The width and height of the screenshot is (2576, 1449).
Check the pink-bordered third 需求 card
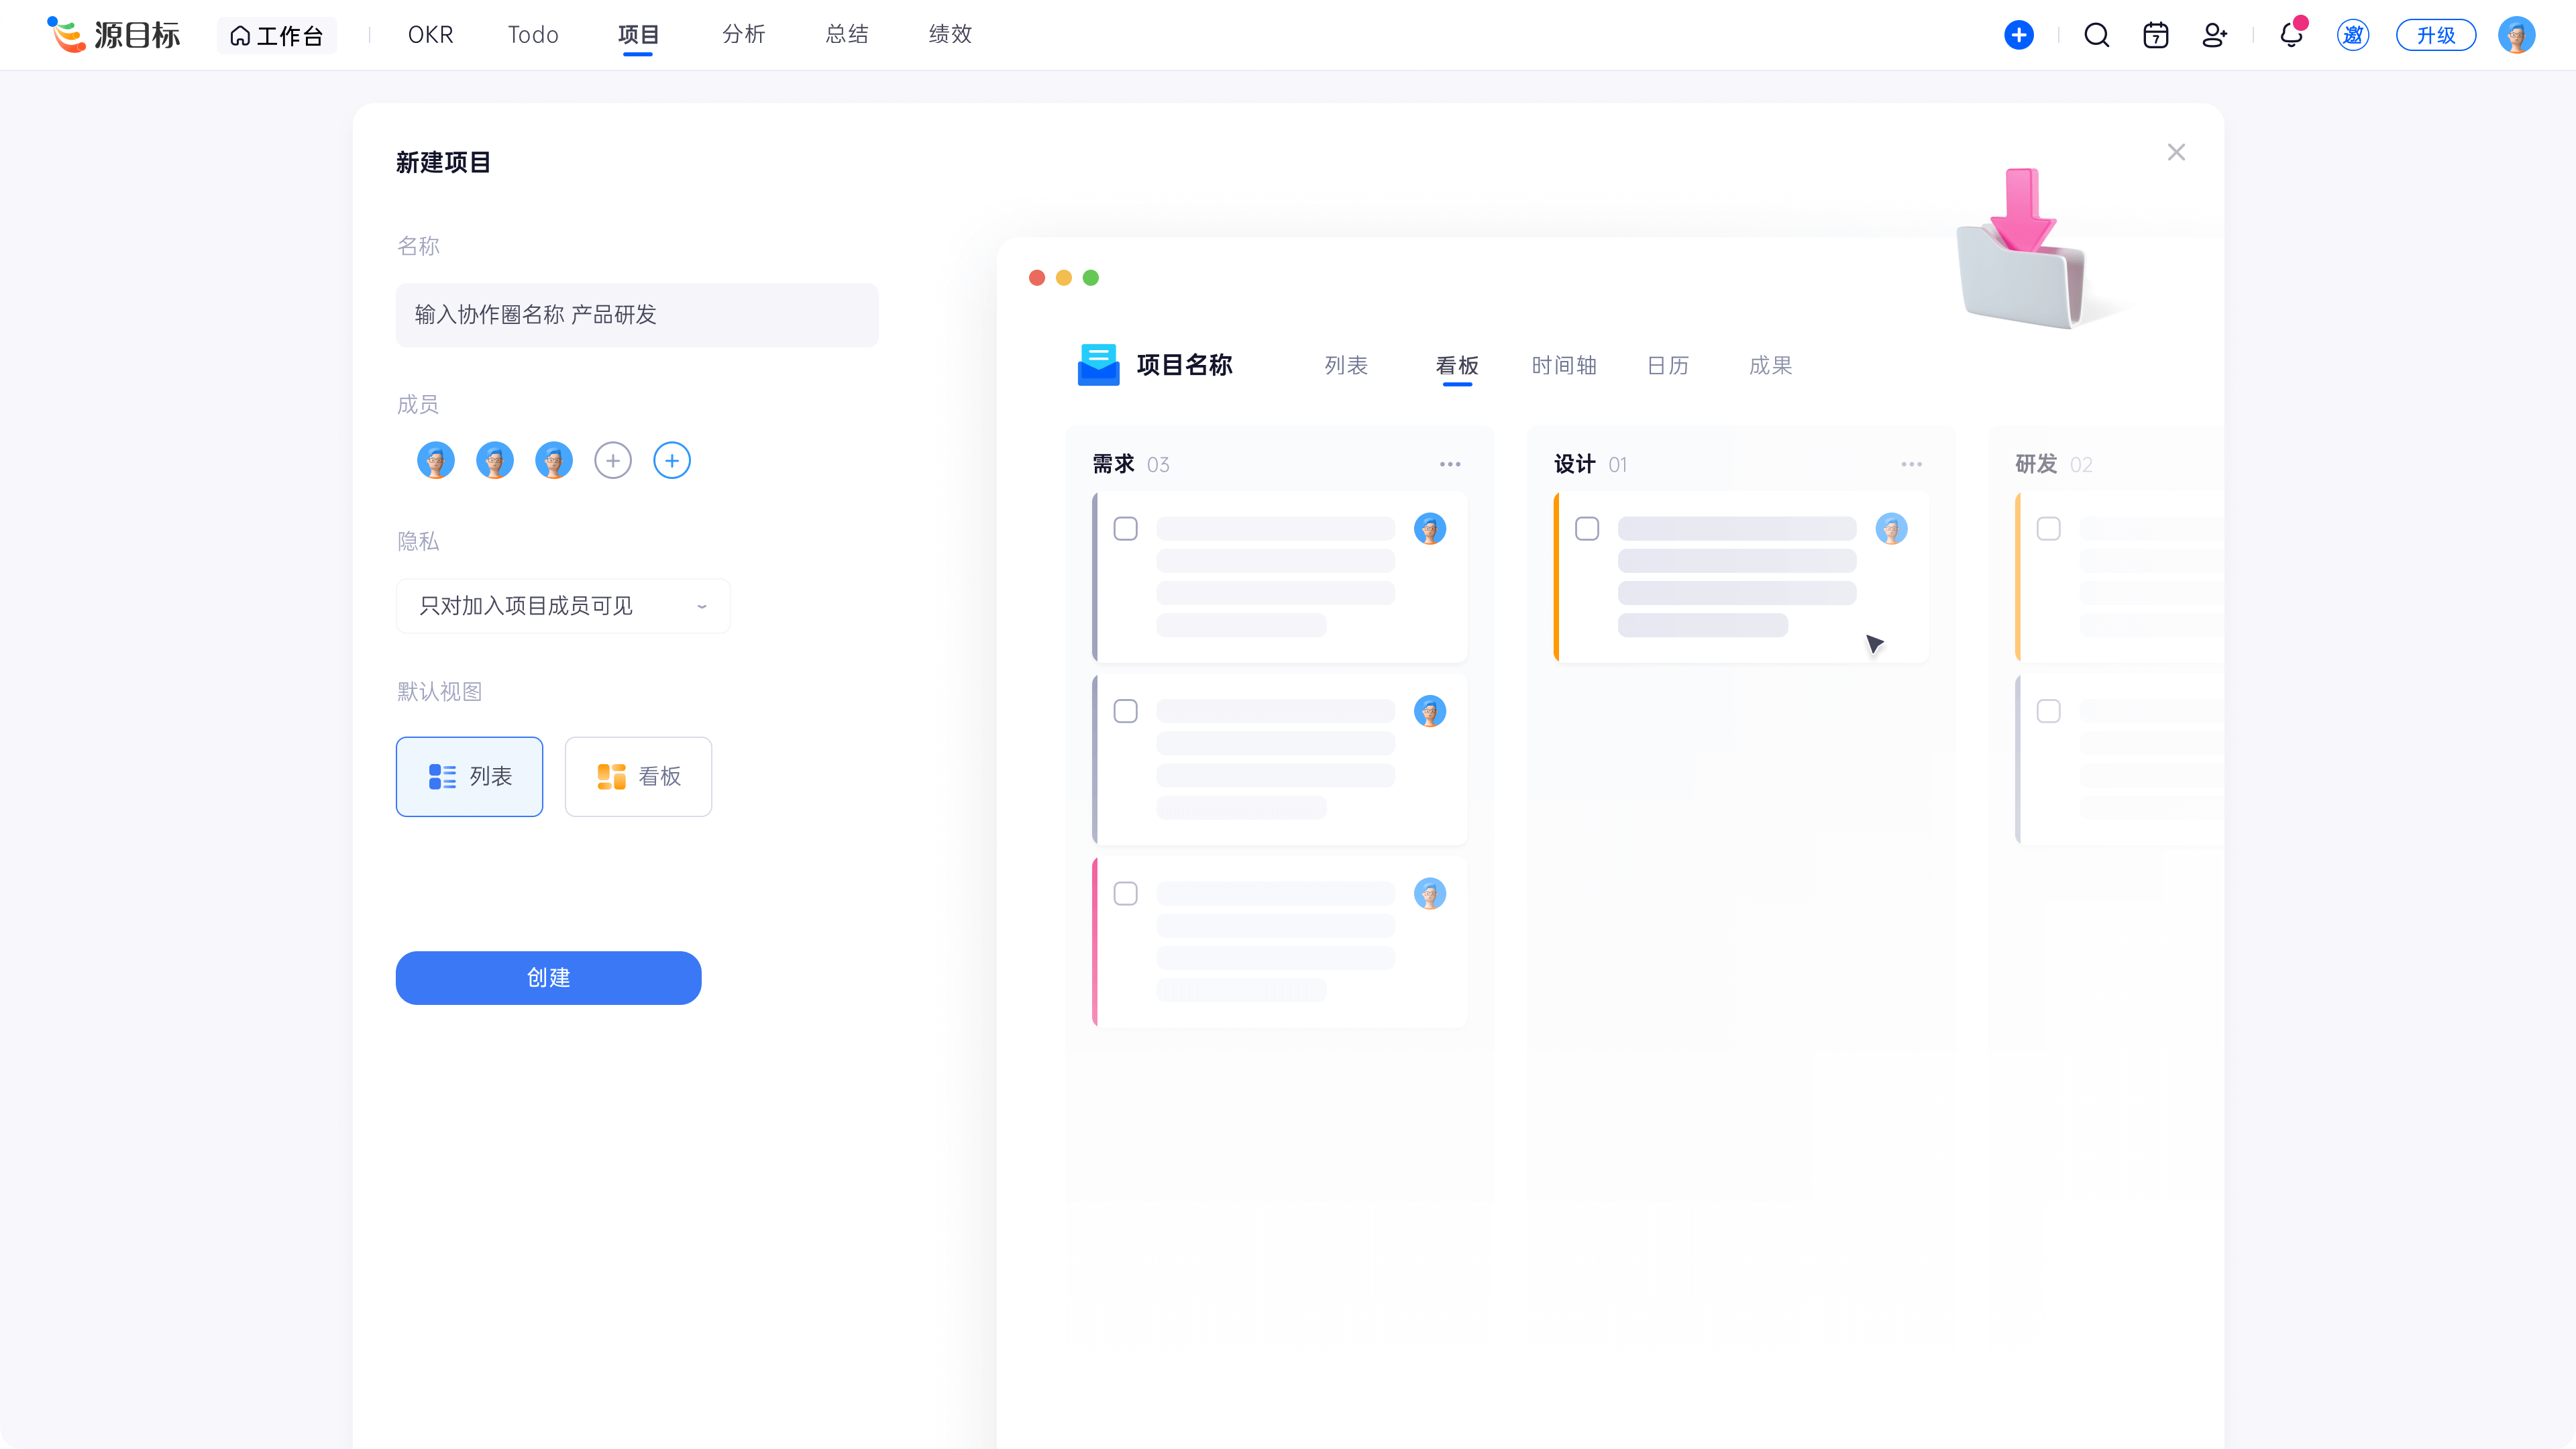1125,893
